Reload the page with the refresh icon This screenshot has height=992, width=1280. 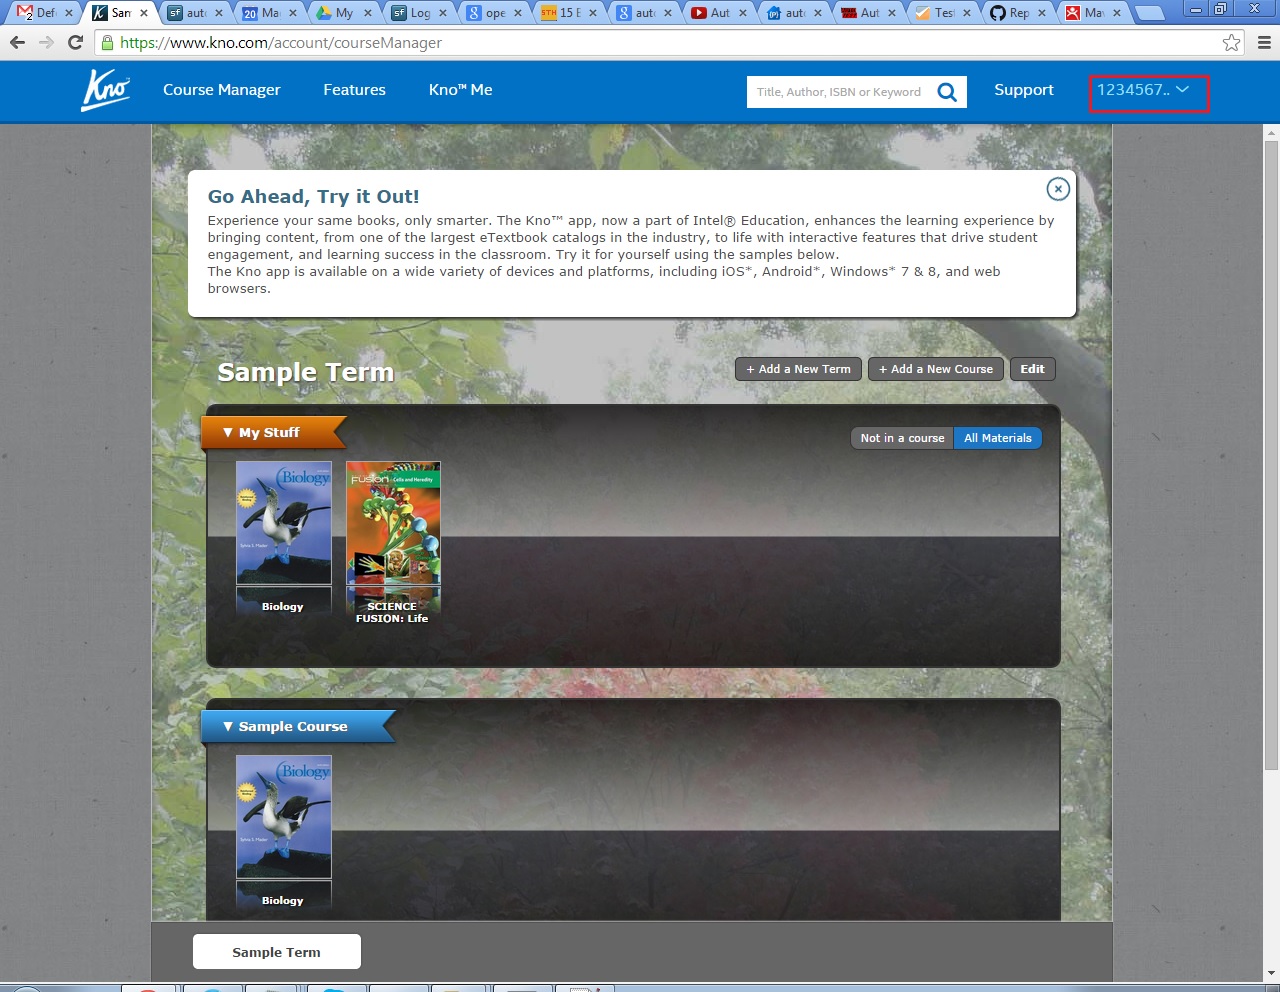pyautogui.click(x=75, y=43)
